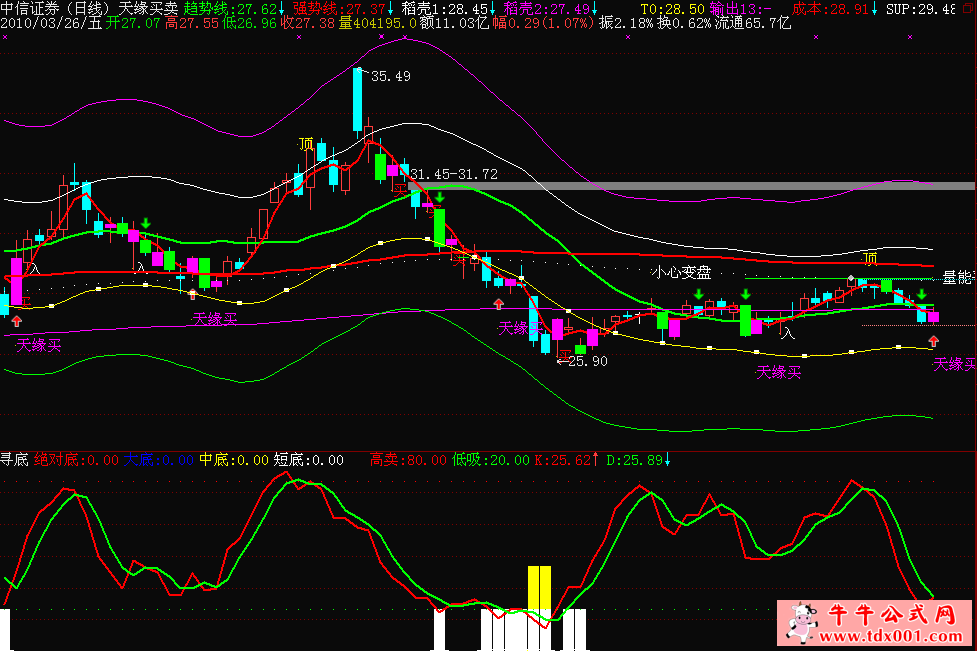Screen dimensions: 977x651
Task: Click the grey 31.45-31.72 resistance band
Action: 692,186
